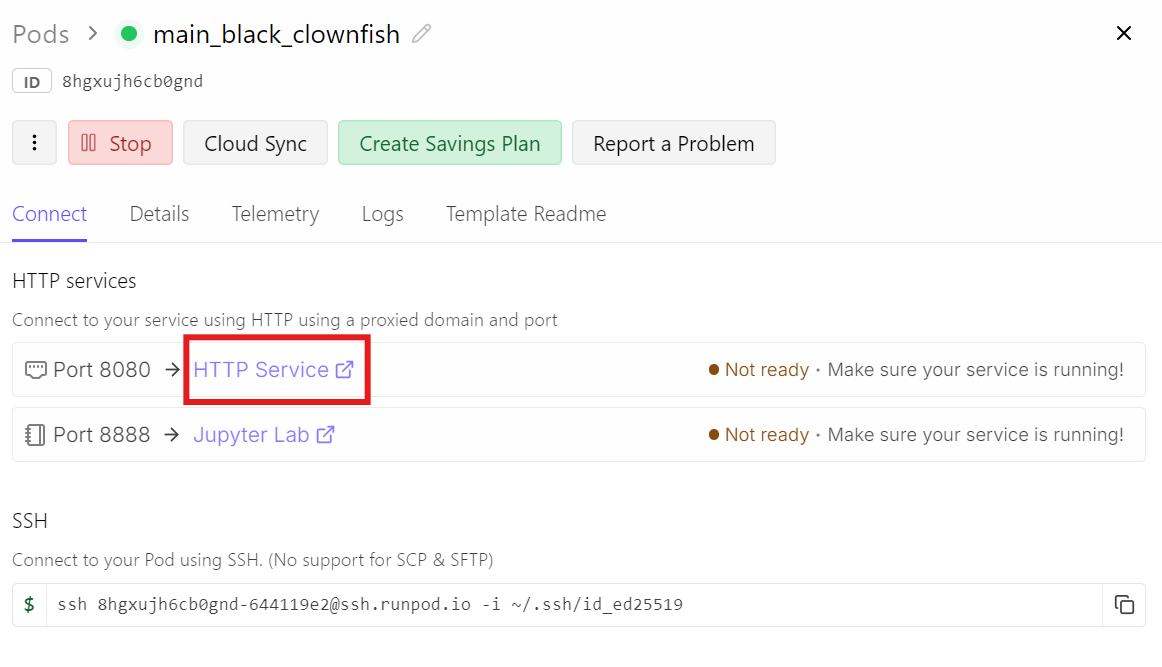
Task: Switch to the Details tab
Action: click(x=160, y=214)
